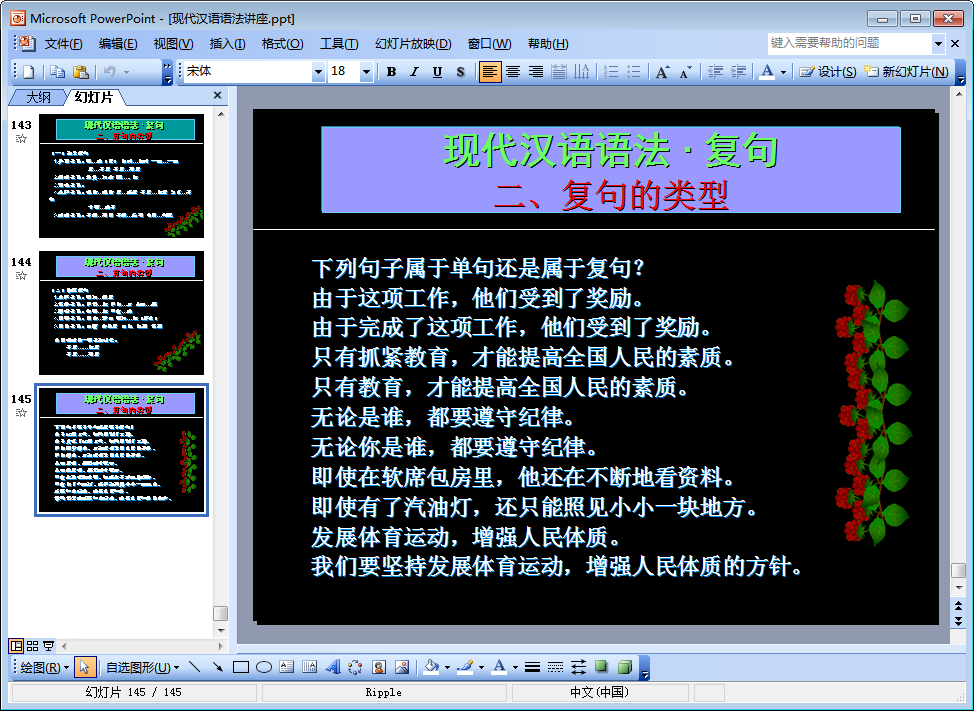The height and width of the screenshot is (711, 974).
Task: Open the 幻灯片放映(D) menu
Action: (x=413, y=44)
